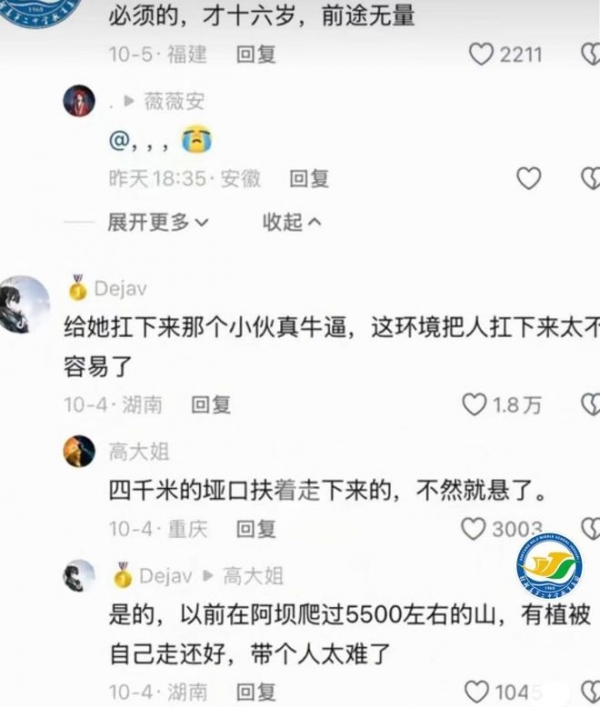Open the school logo watermark badge
This screenshot has width=600, height=707.
549,566
